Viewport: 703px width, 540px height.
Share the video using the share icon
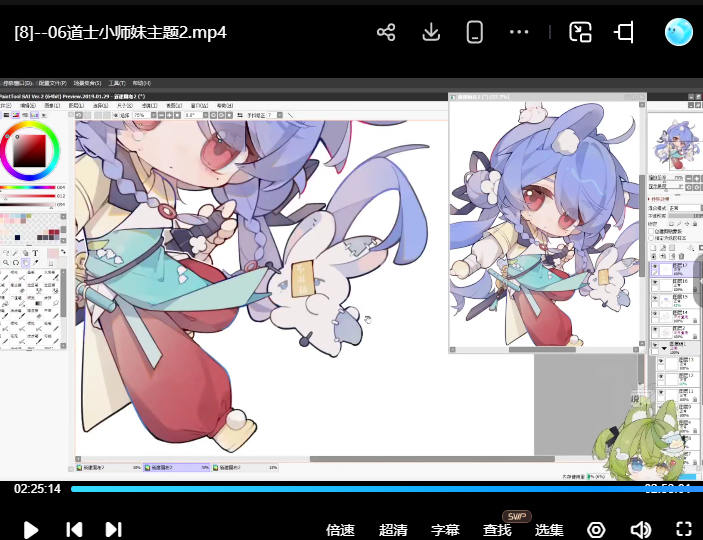coord(386,32)
